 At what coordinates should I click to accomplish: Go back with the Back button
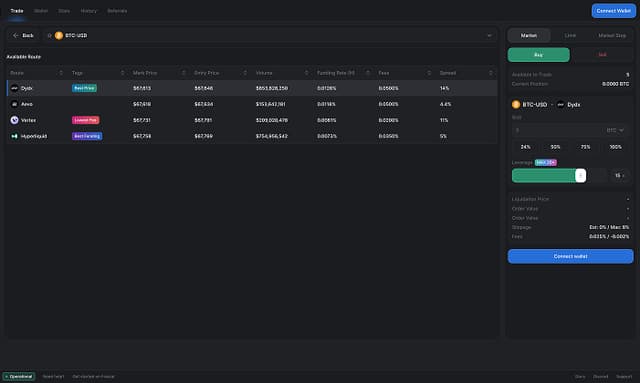(23, 36)
